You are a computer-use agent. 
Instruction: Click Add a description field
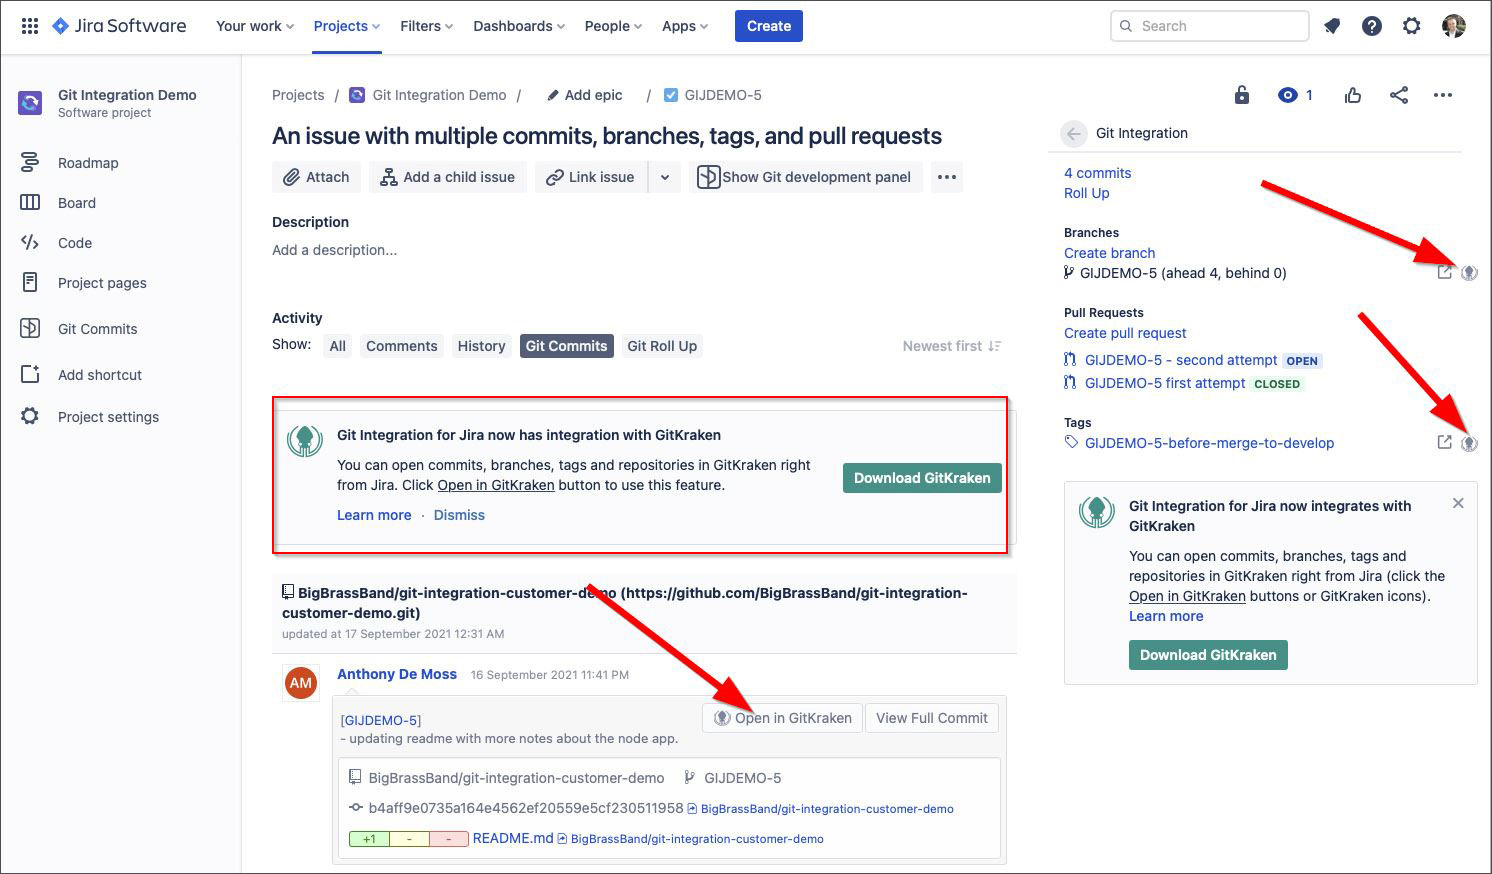click(335, 250)
